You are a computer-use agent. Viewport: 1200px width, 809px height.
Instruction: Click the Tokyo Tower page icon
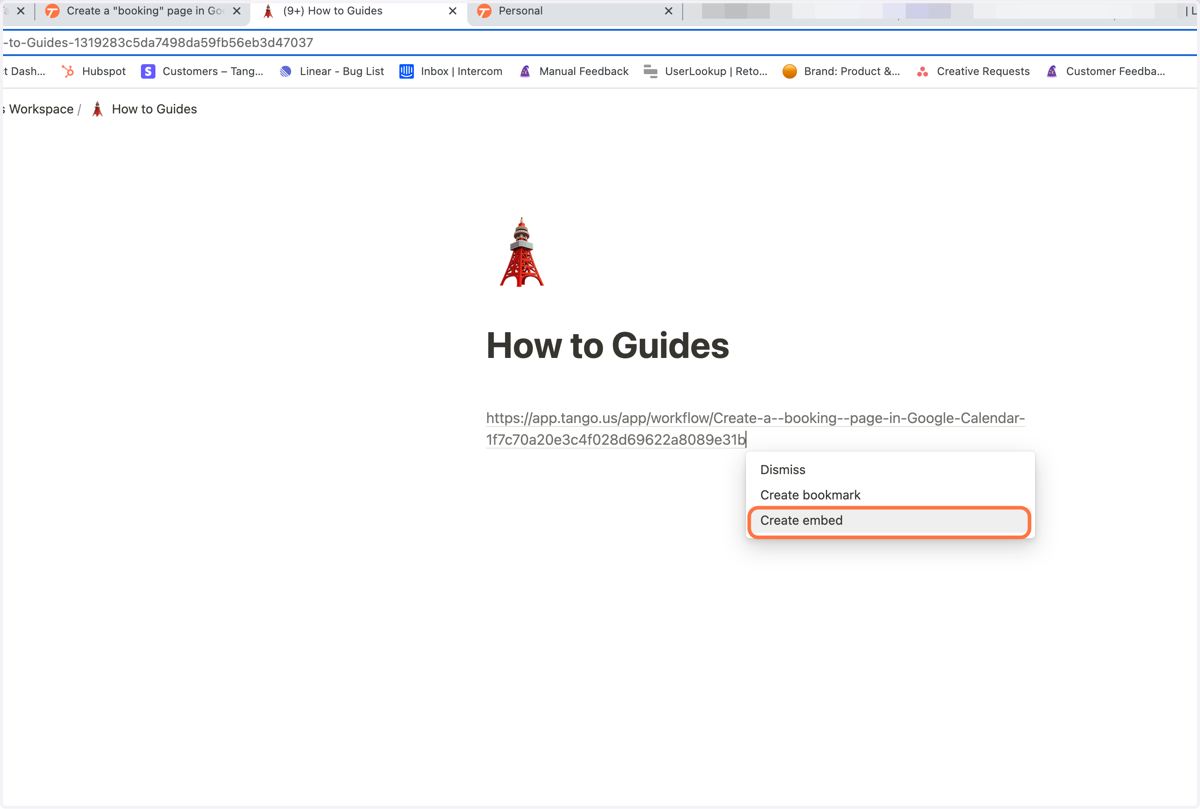[521, 253]
